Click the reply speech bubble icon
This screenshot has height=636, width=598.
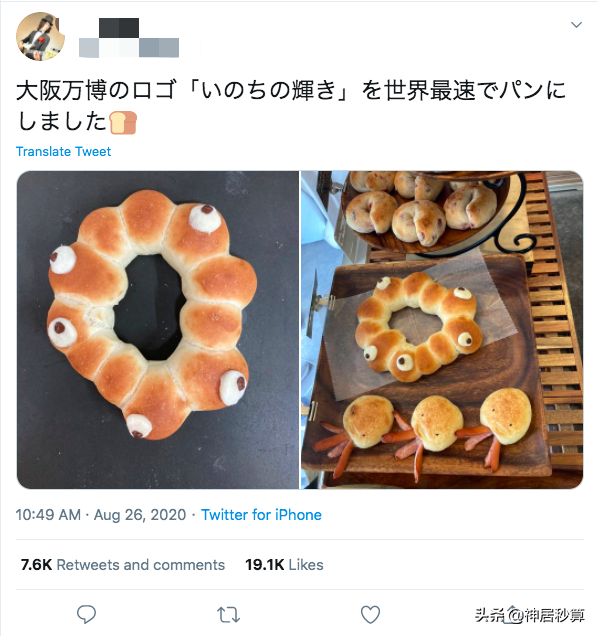tap(86, 614)
